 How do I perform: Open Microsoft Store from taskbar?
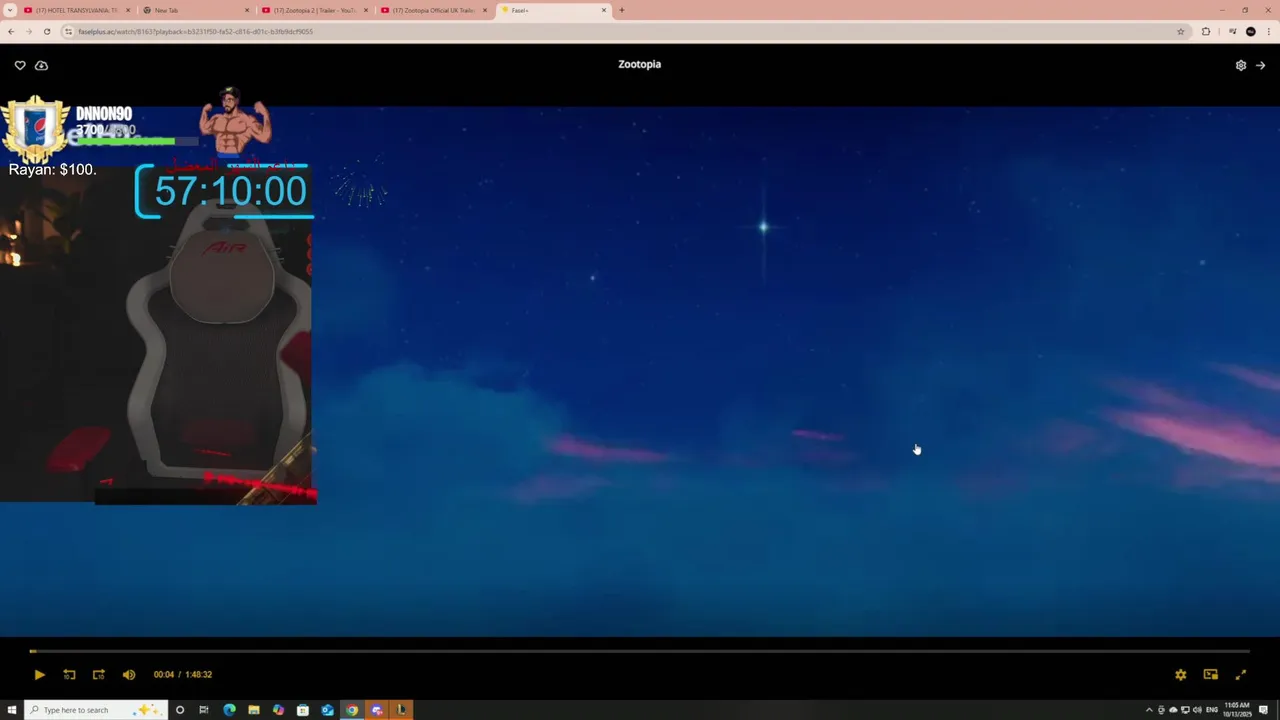click(303, 710)
